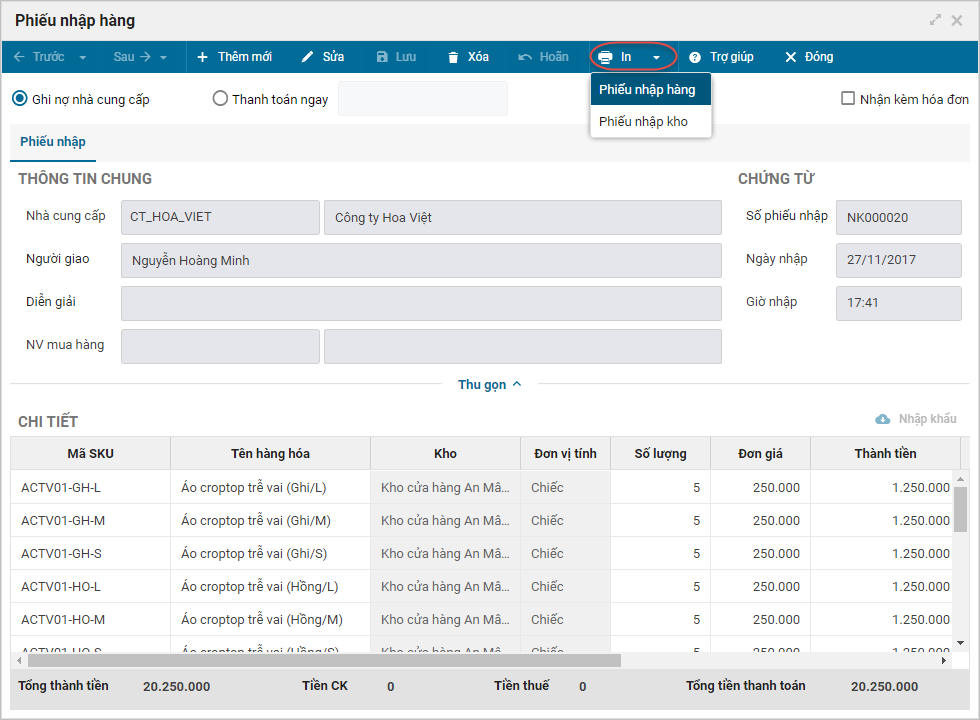Click the vertical scrollbar up arrow
Screen dimensions: 980x720
coord(960,479)
